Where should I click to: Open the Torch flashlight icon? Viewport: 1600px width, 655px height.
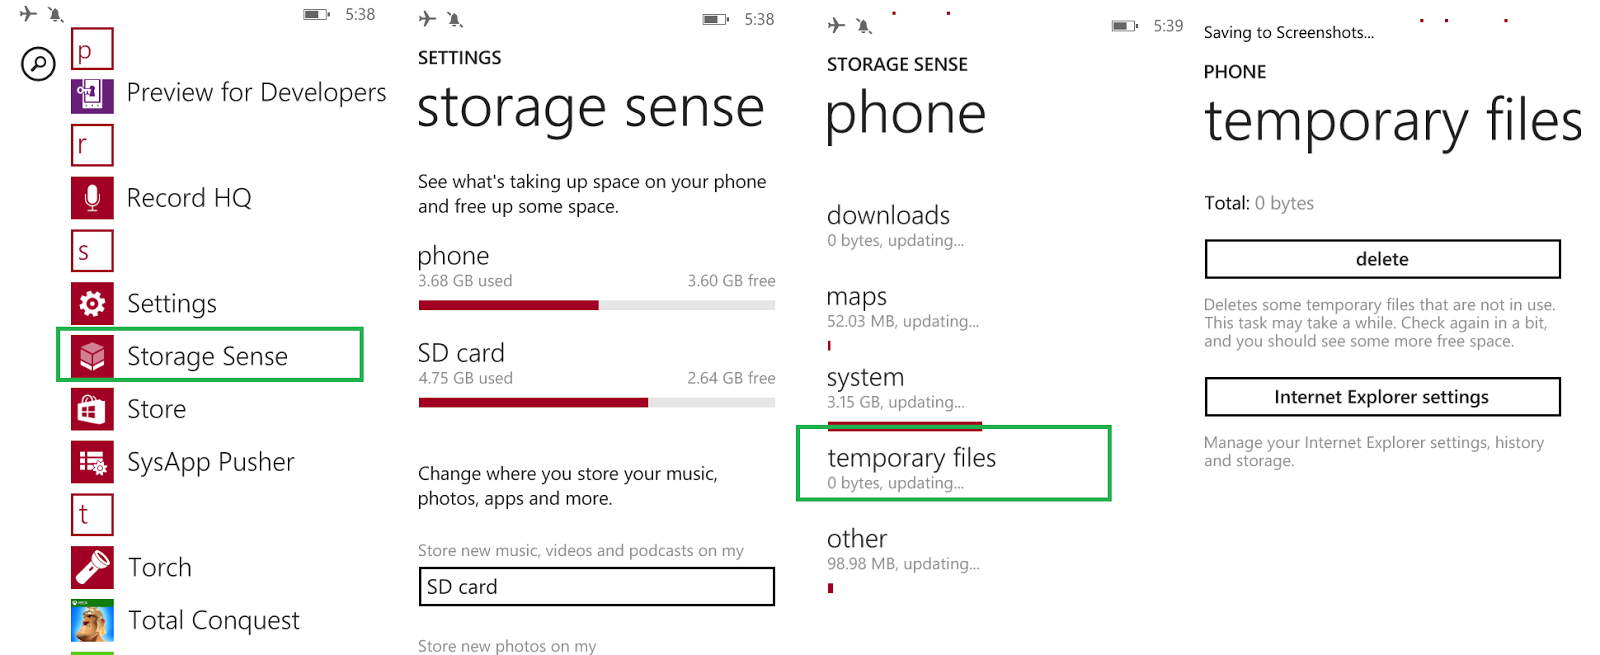(92, 568)
